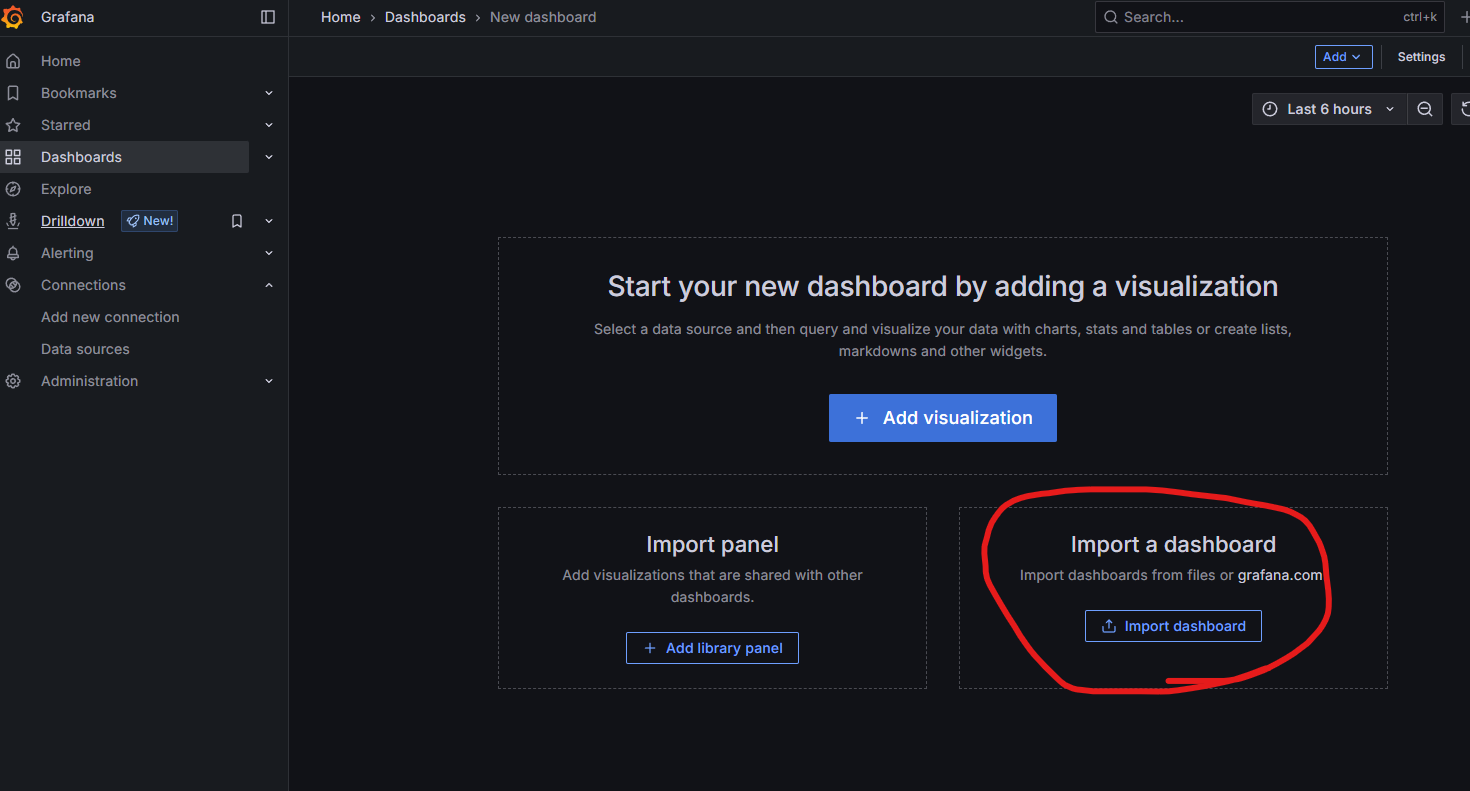Screen dimensions: 1470x791
Task: Open Drilldown in the sidebar
Action: (x=73, y=221)
